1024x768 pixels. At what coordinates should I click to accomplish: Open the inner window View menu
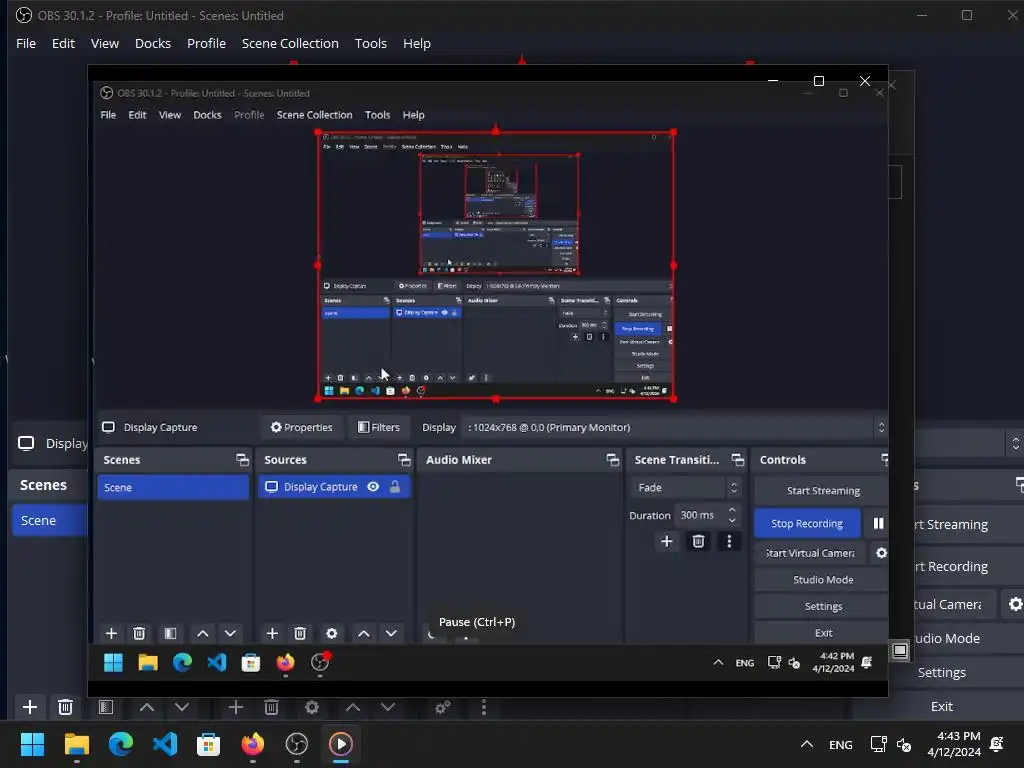(170, 115)
